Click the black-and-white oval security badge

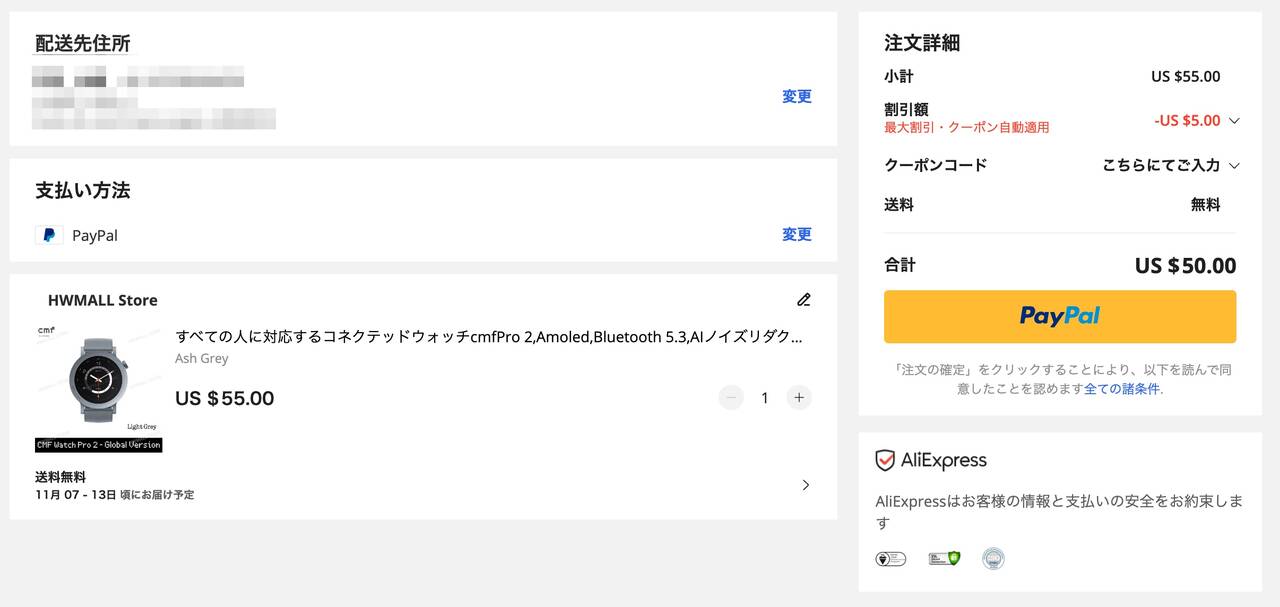pos(890,558)
